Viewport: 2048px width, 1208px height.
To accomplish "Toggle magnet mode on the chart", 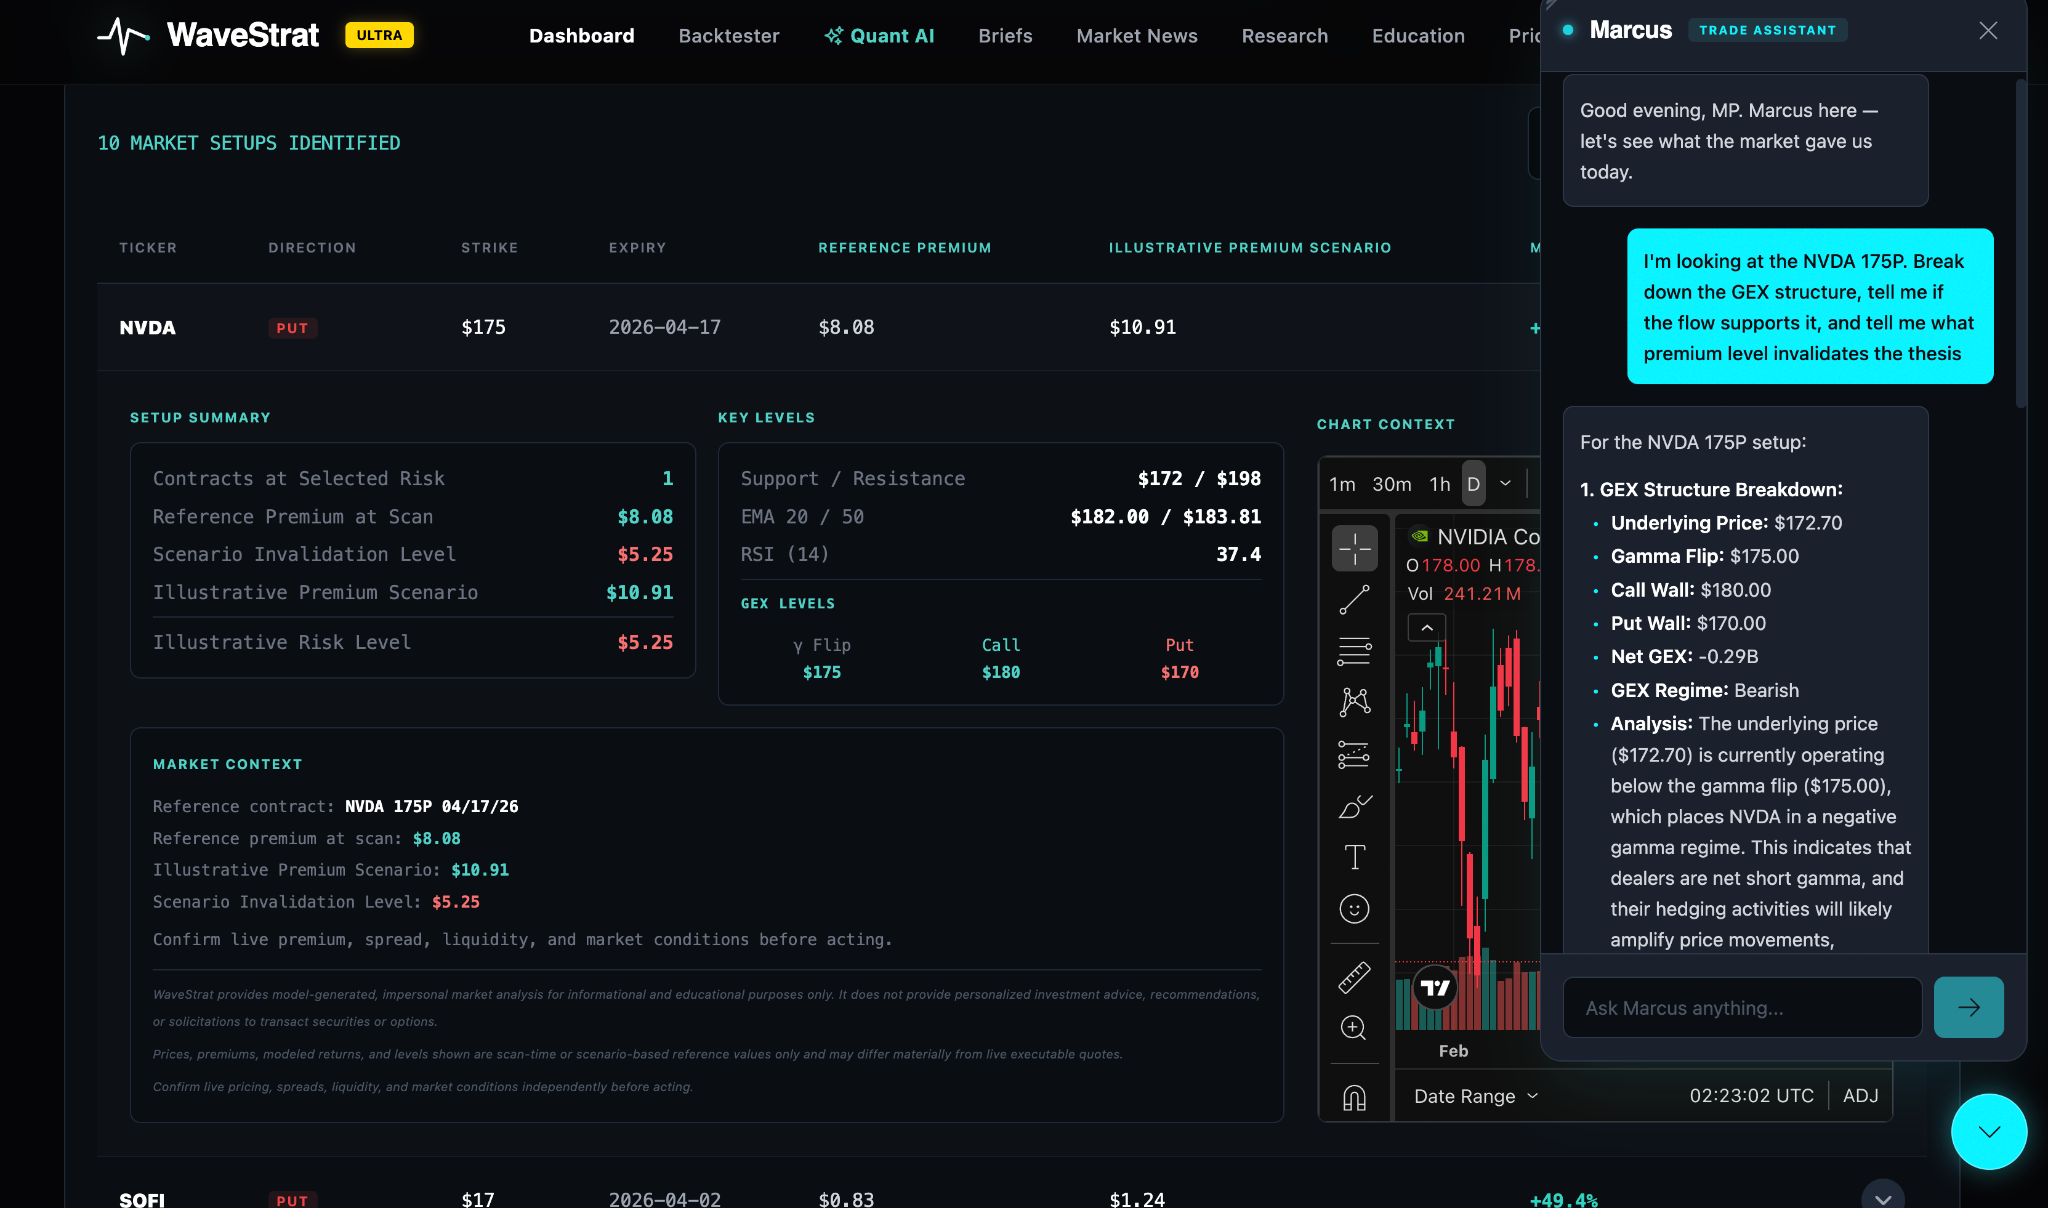I will (x=1354, y=1098).
